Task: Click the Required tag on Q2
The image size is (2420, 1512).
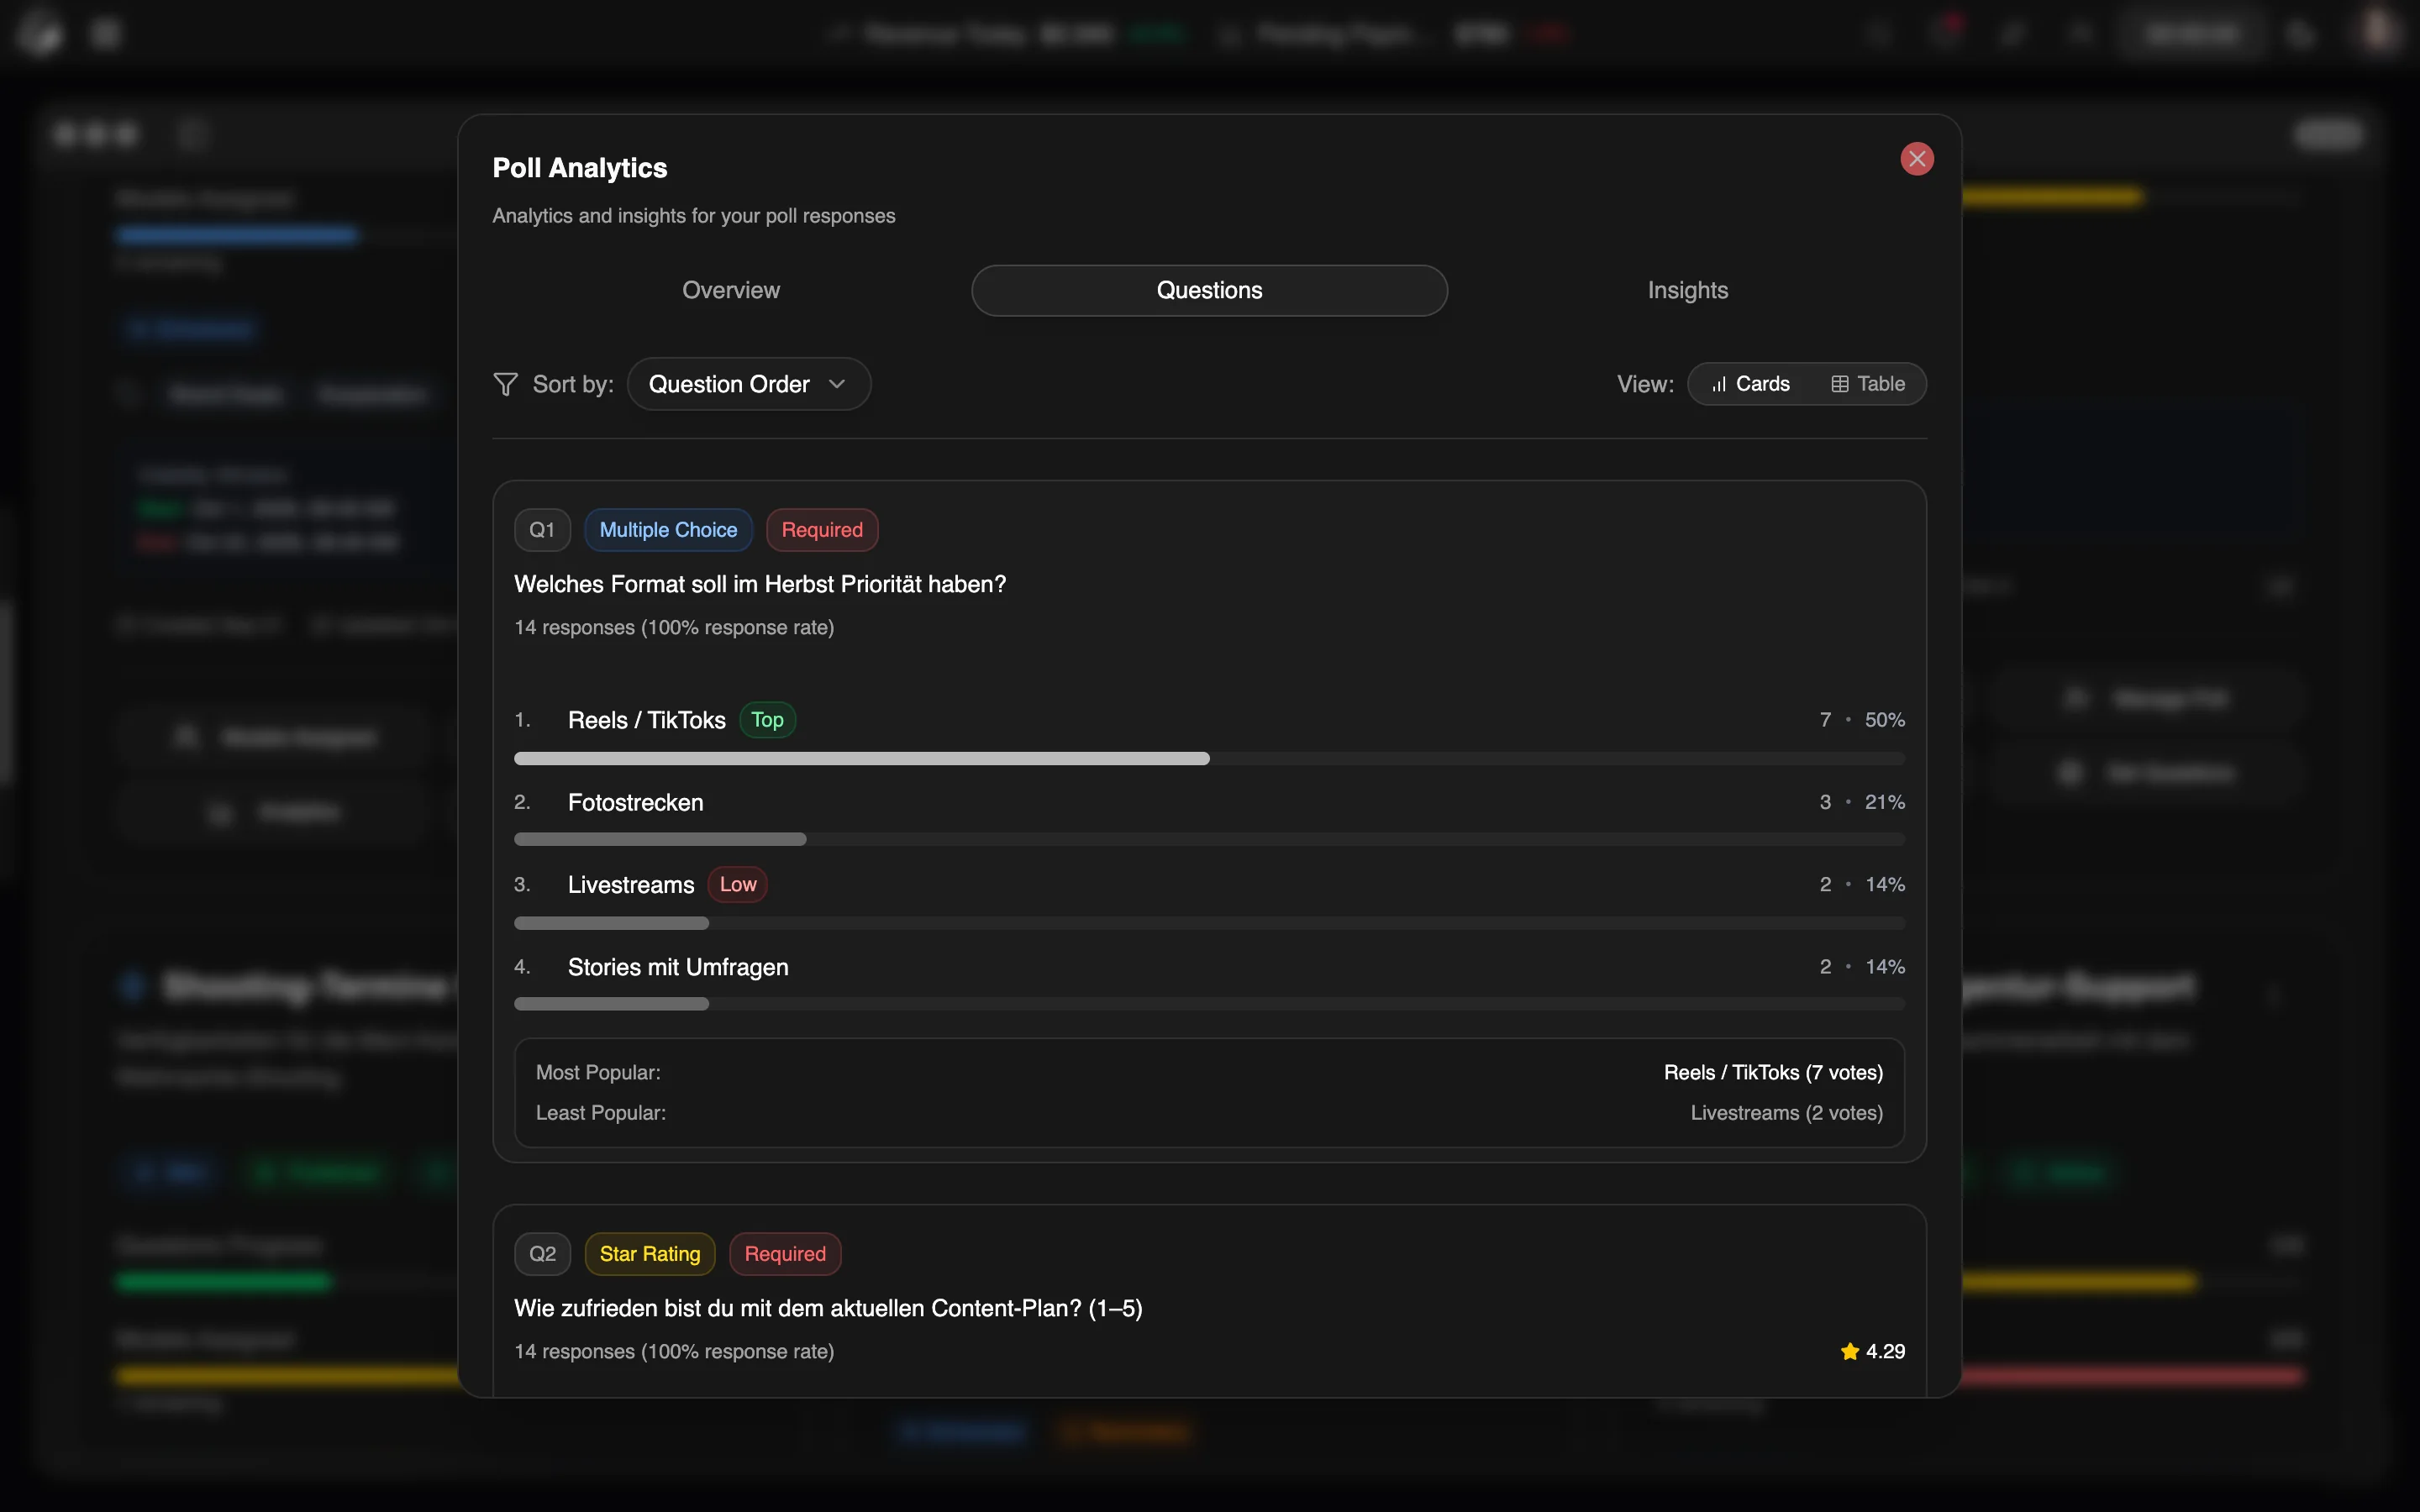Action: [x=785, y=1254]
